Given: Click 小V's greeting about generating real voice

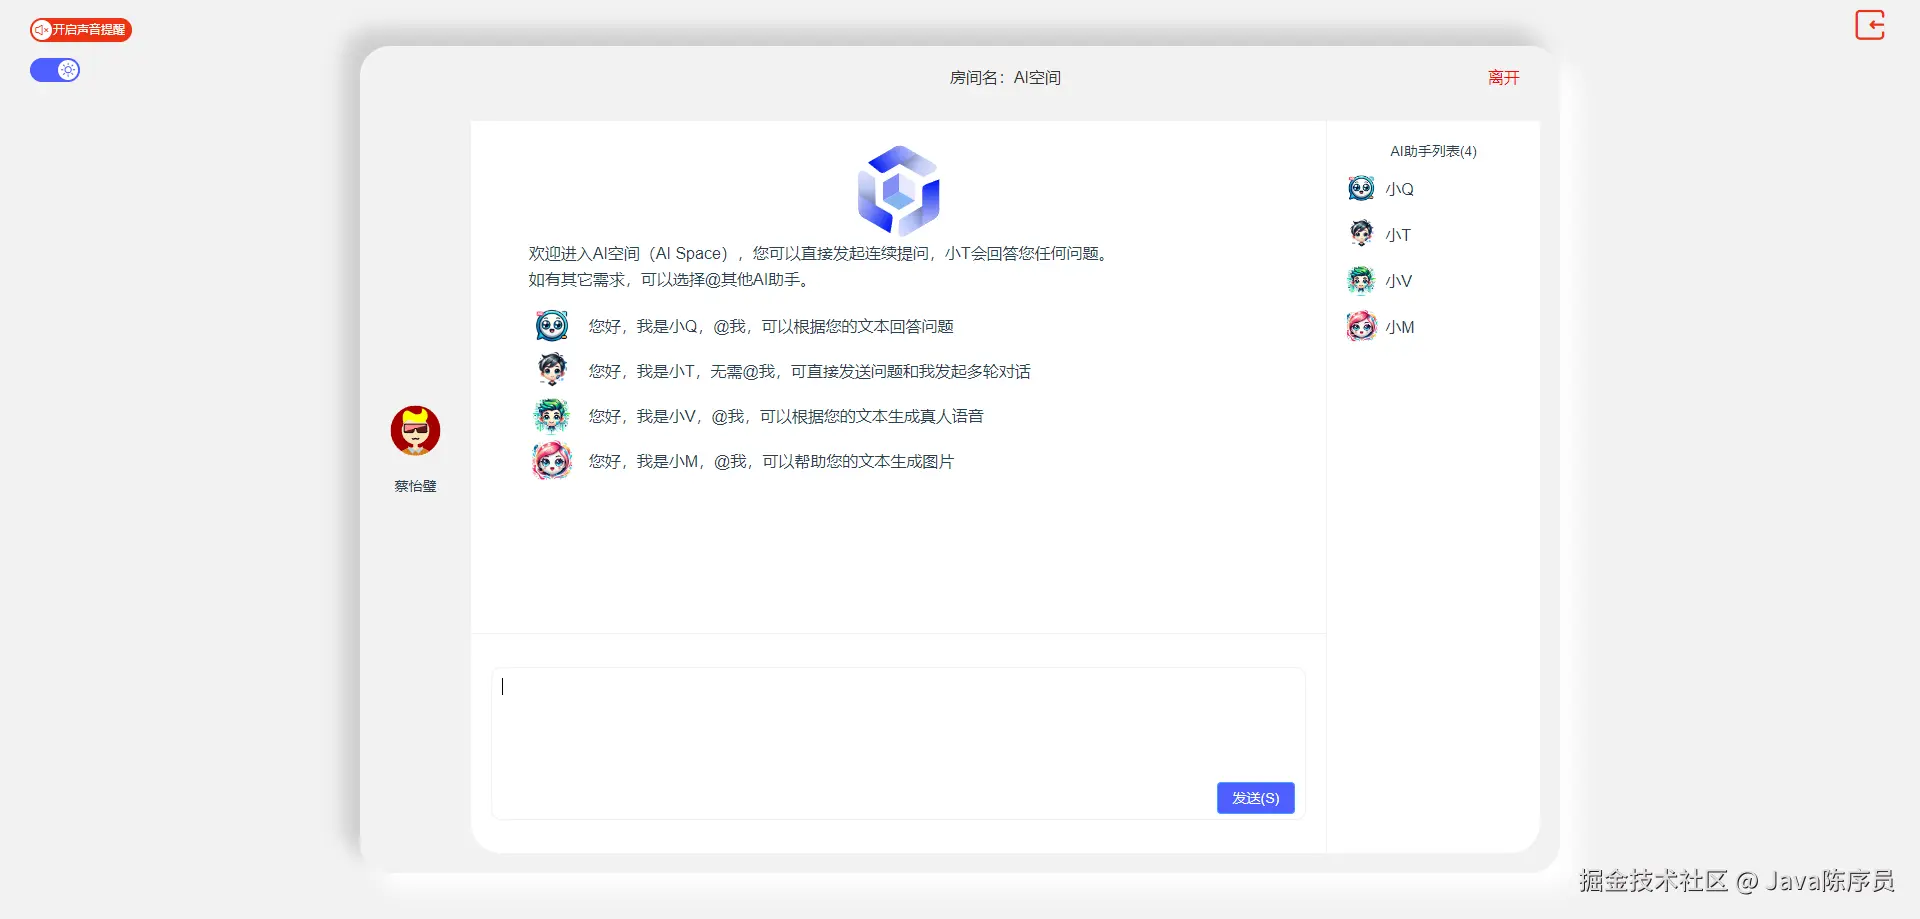Looking at the screenshot, I should pos(786,416).
